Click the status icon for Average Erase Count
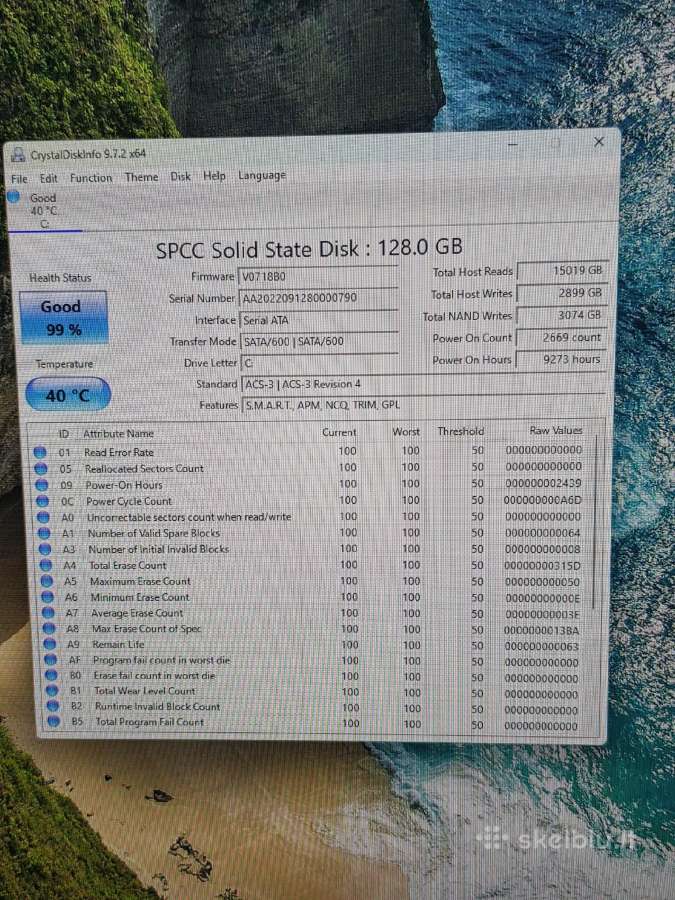The height and width of the screenshot is (900, 675). pos(49,613)
